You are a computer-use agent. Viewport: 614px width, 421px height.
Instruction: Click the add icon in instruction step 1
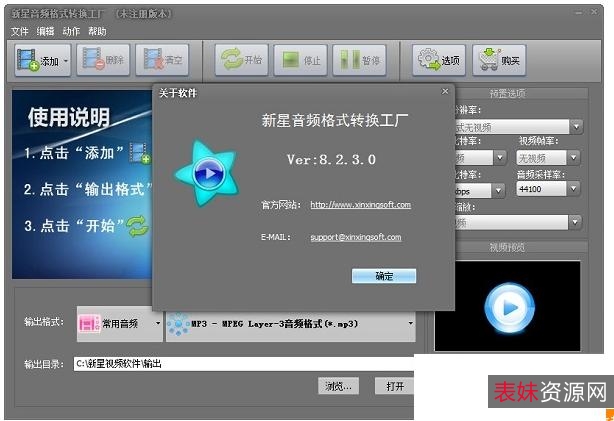140,153
